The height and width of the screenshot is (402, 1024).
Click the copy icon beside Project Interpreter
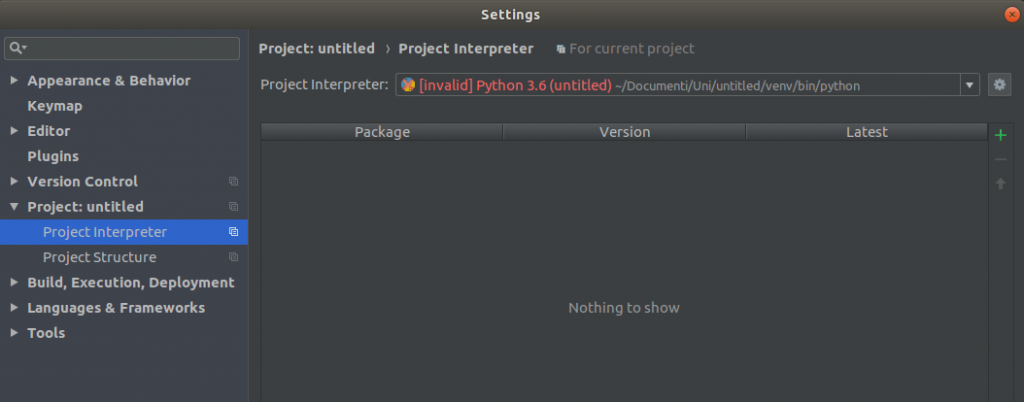[234, 232]
